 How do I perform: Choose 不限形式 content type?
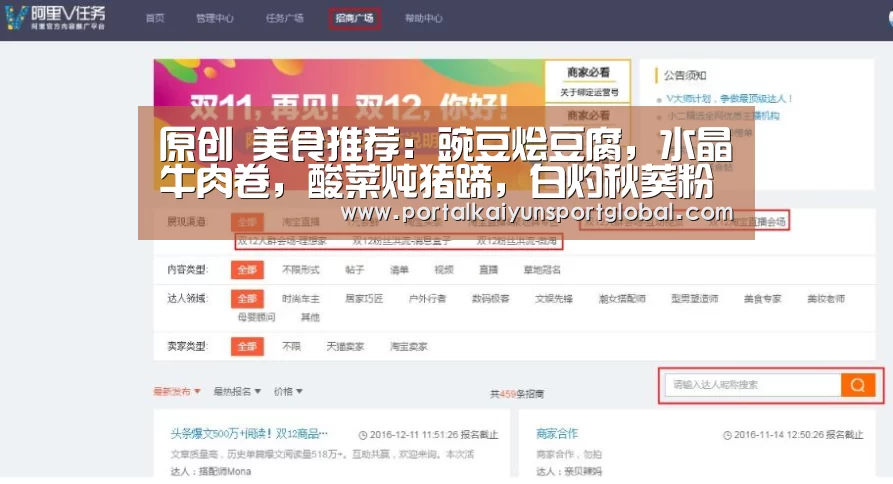tap(301, 270)
